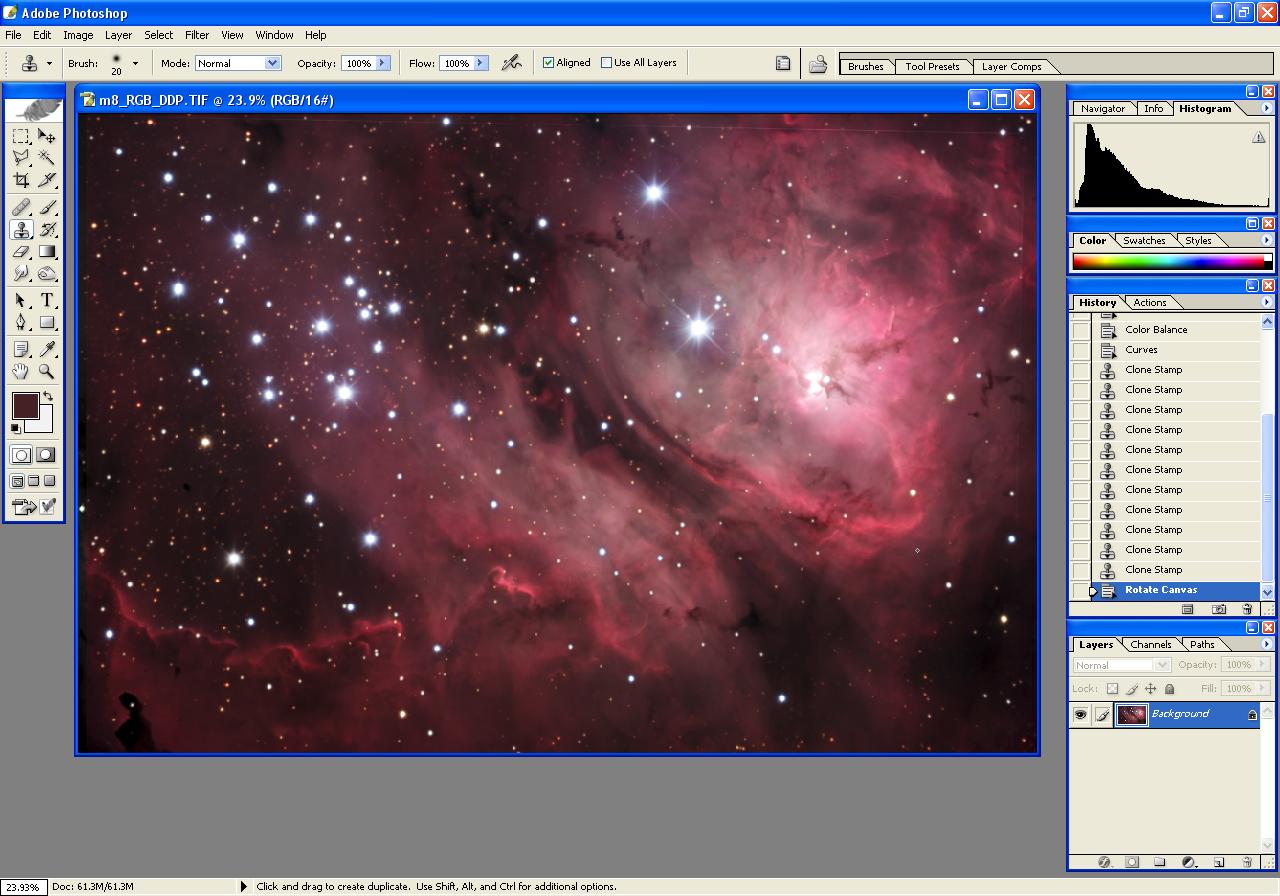This screenshot has height=896, width=1280.
Task: Swap foreground and background colors
Action: point(47,397)
